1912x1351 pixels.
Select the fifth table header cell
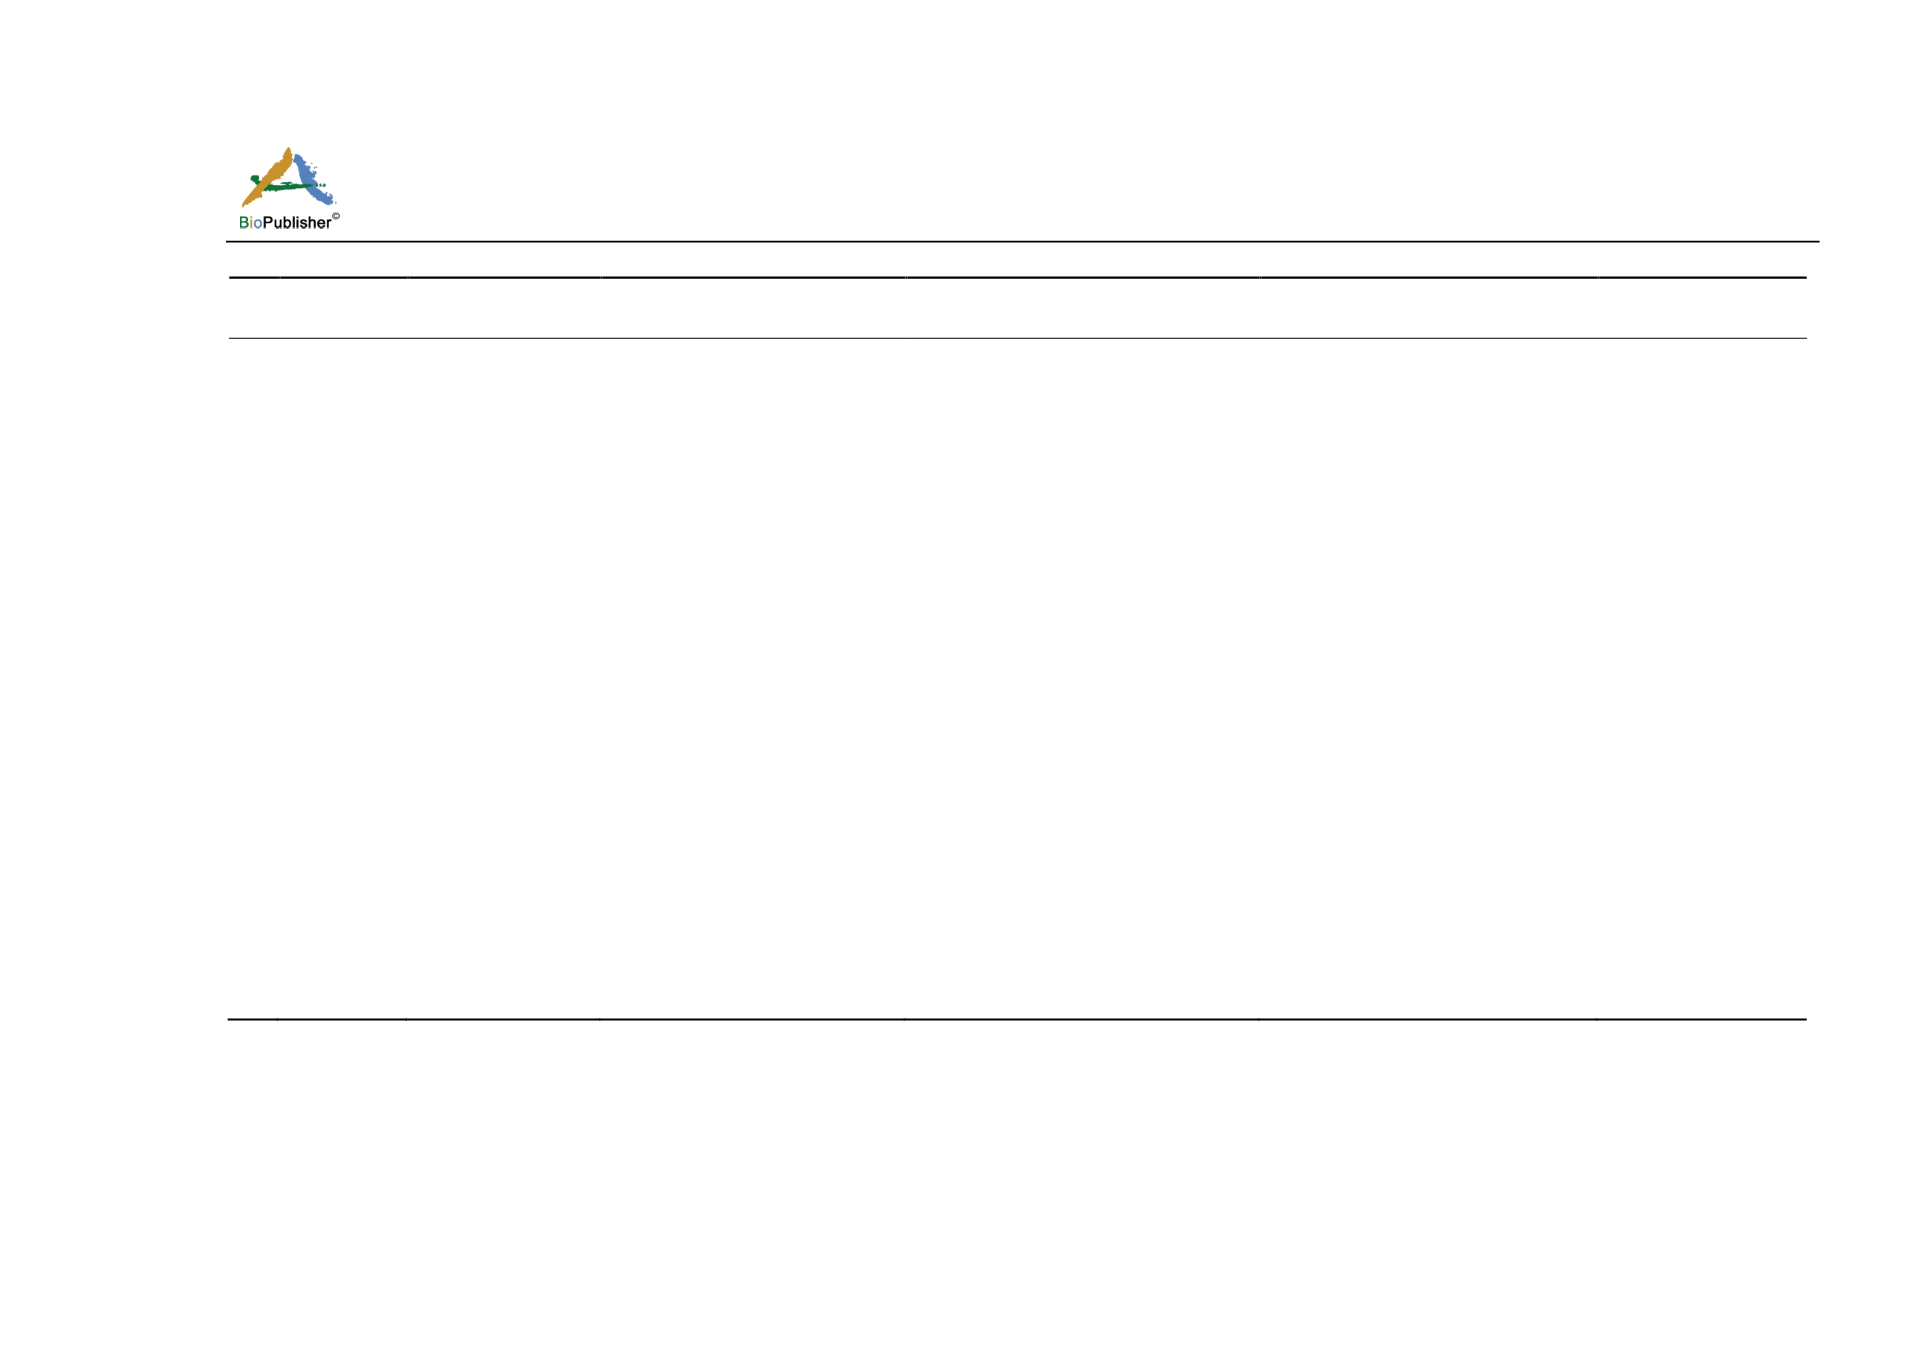1082,308
